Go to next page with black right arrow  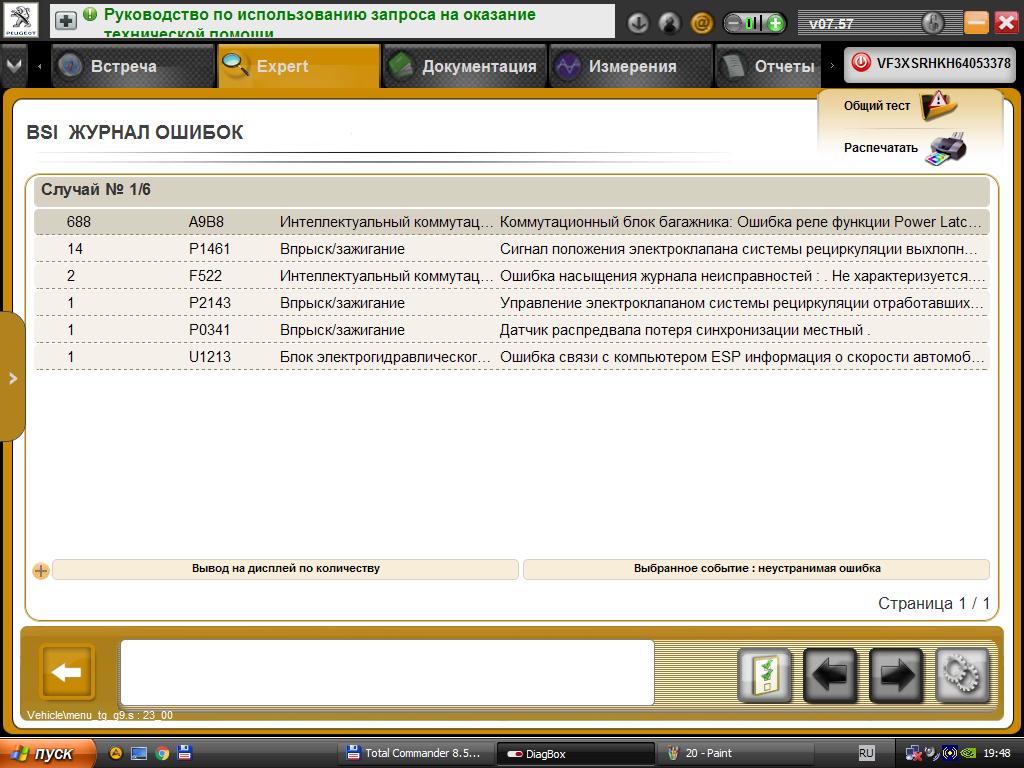tap(896, 675)
